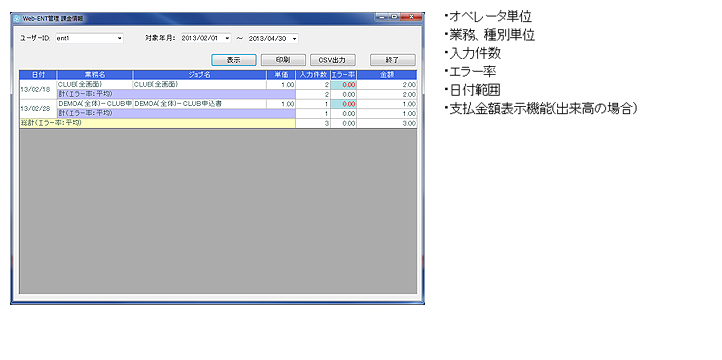Select ジョブ名 cell CLUB(全画面)

199,85
